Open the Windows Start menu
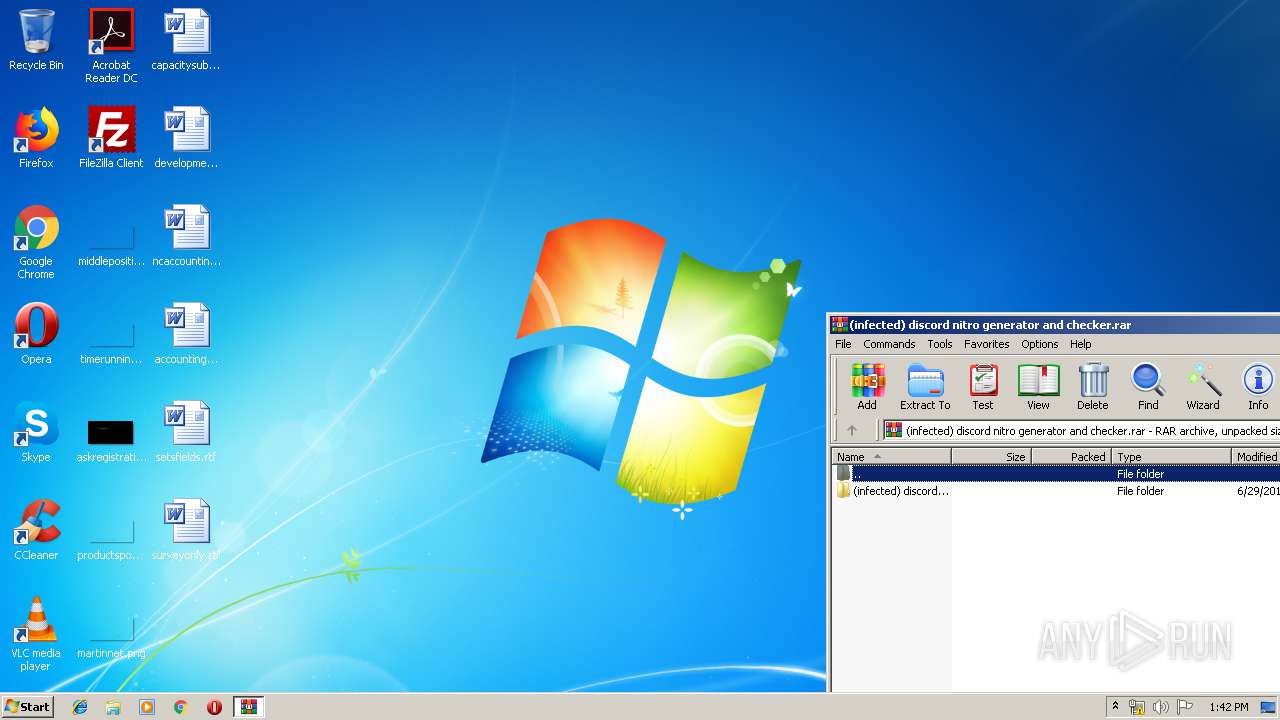 (x=28, y=707)
